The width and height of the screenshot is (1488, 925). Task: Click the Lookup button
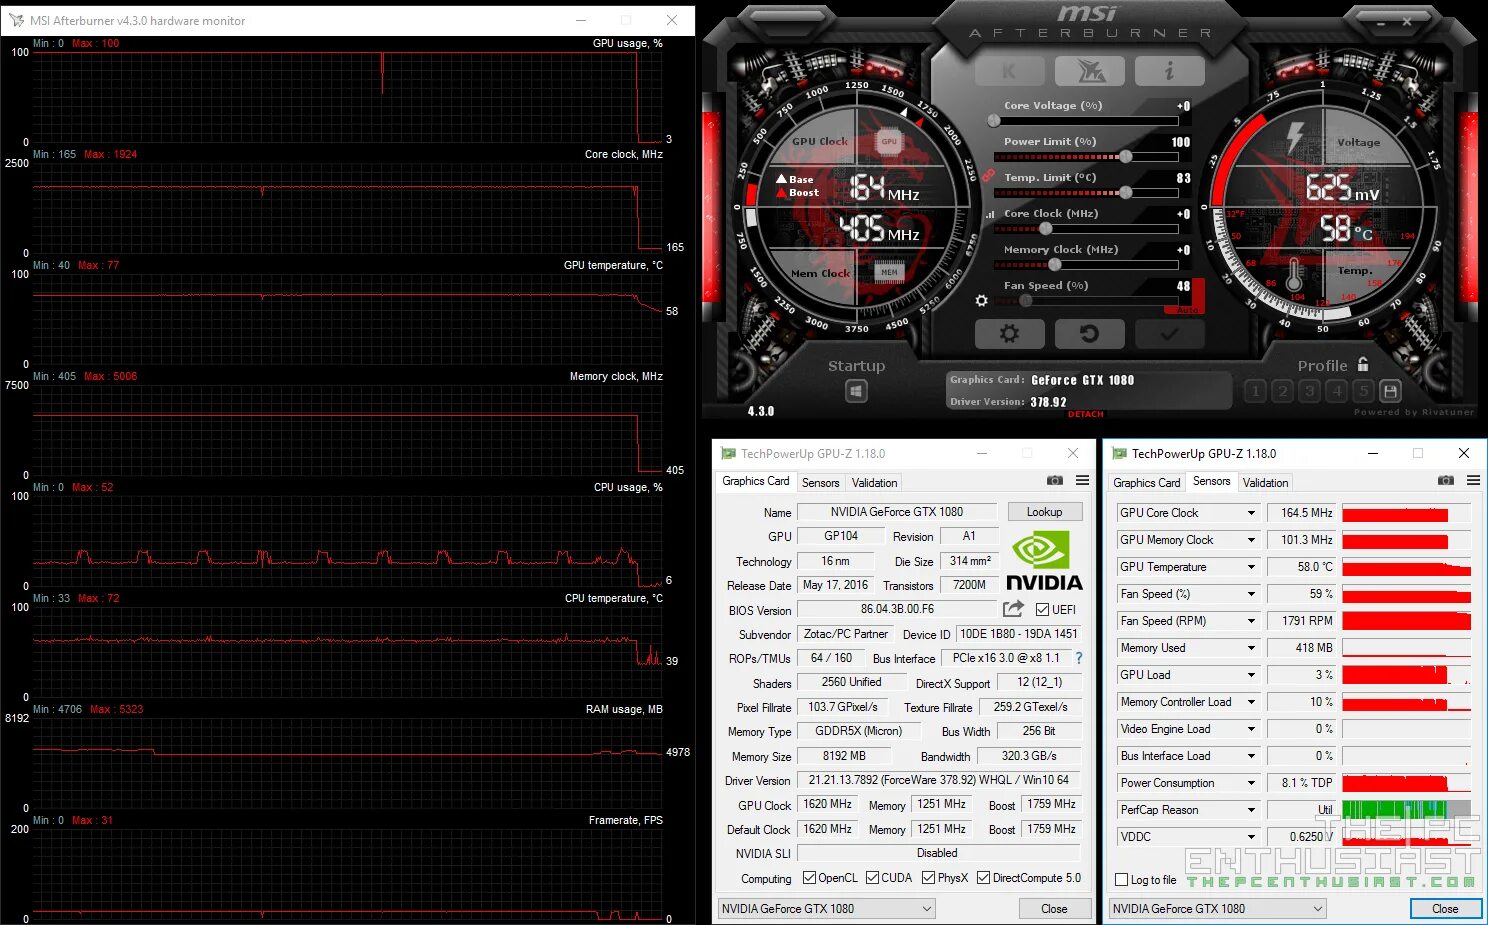(x=1044, y=512)
